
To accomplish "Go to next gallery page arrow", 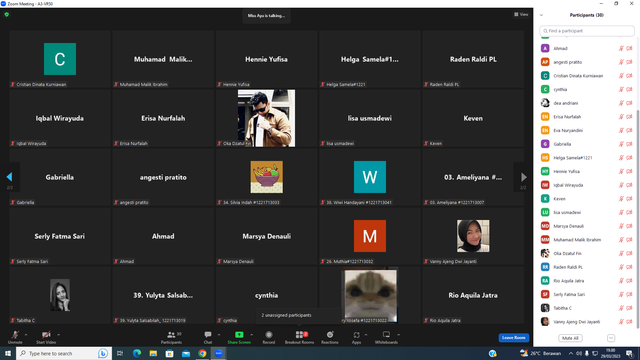I will [523, 177].
